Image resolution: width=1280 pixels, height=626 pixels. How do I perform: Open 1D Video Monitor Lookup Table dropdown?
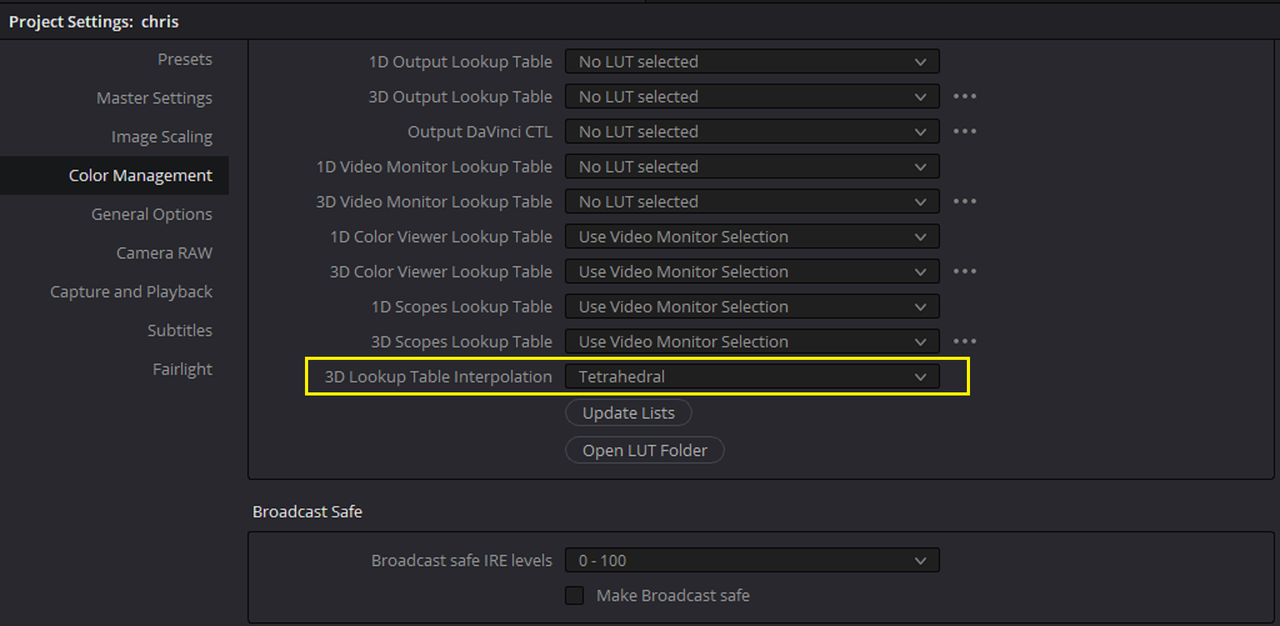coord(752,167)
